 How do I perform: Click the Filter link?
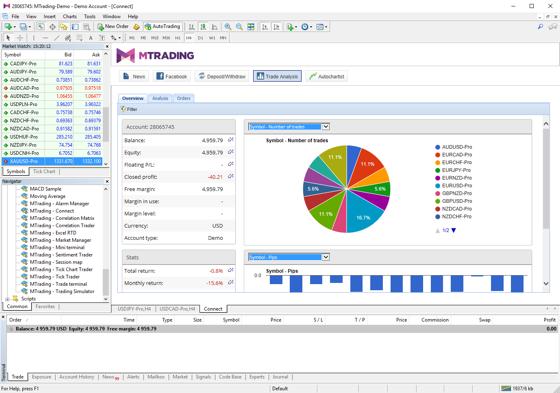click(x=129, y=109)
